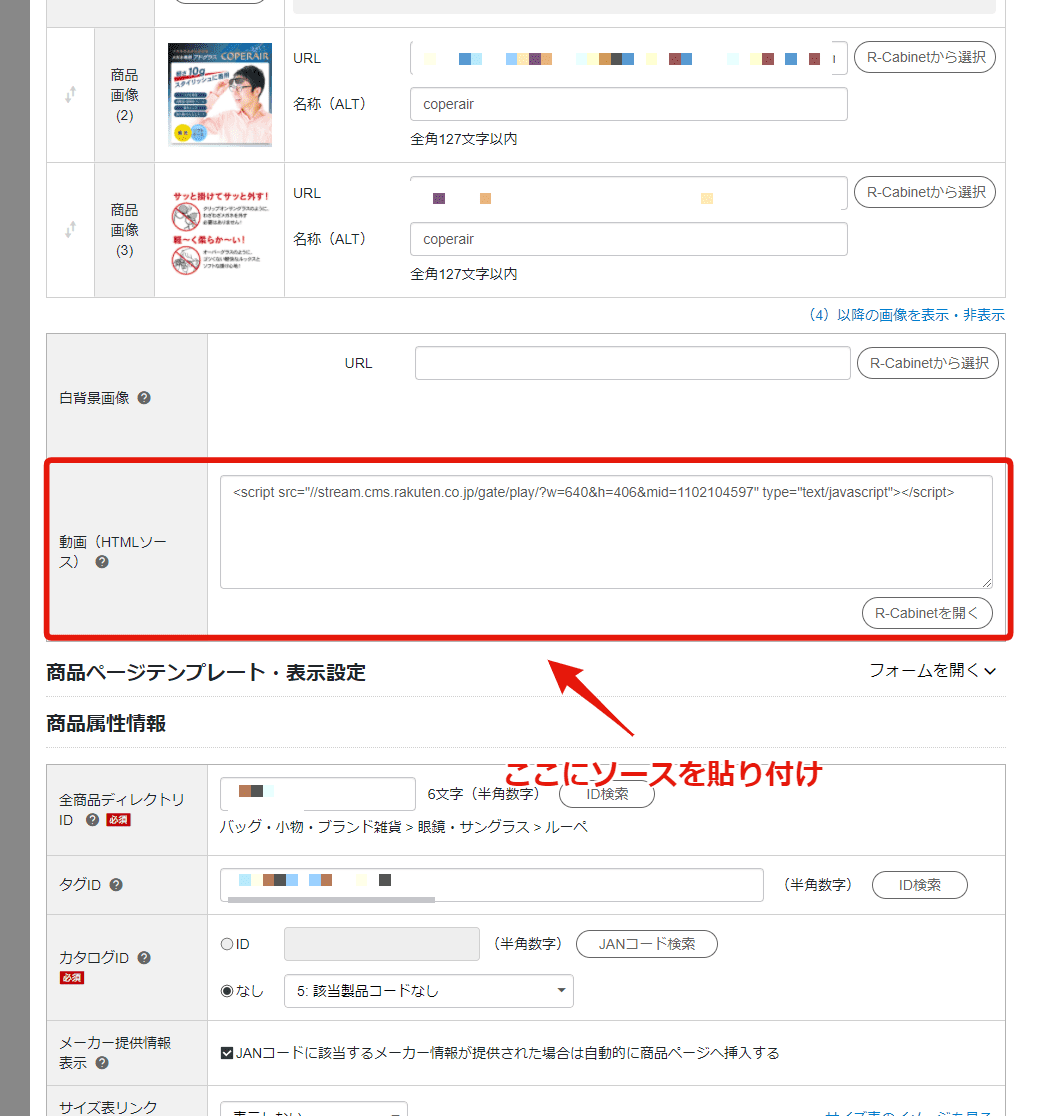Toggle the JANコード maker info auto-insert checkbox

click(227, 1053)
